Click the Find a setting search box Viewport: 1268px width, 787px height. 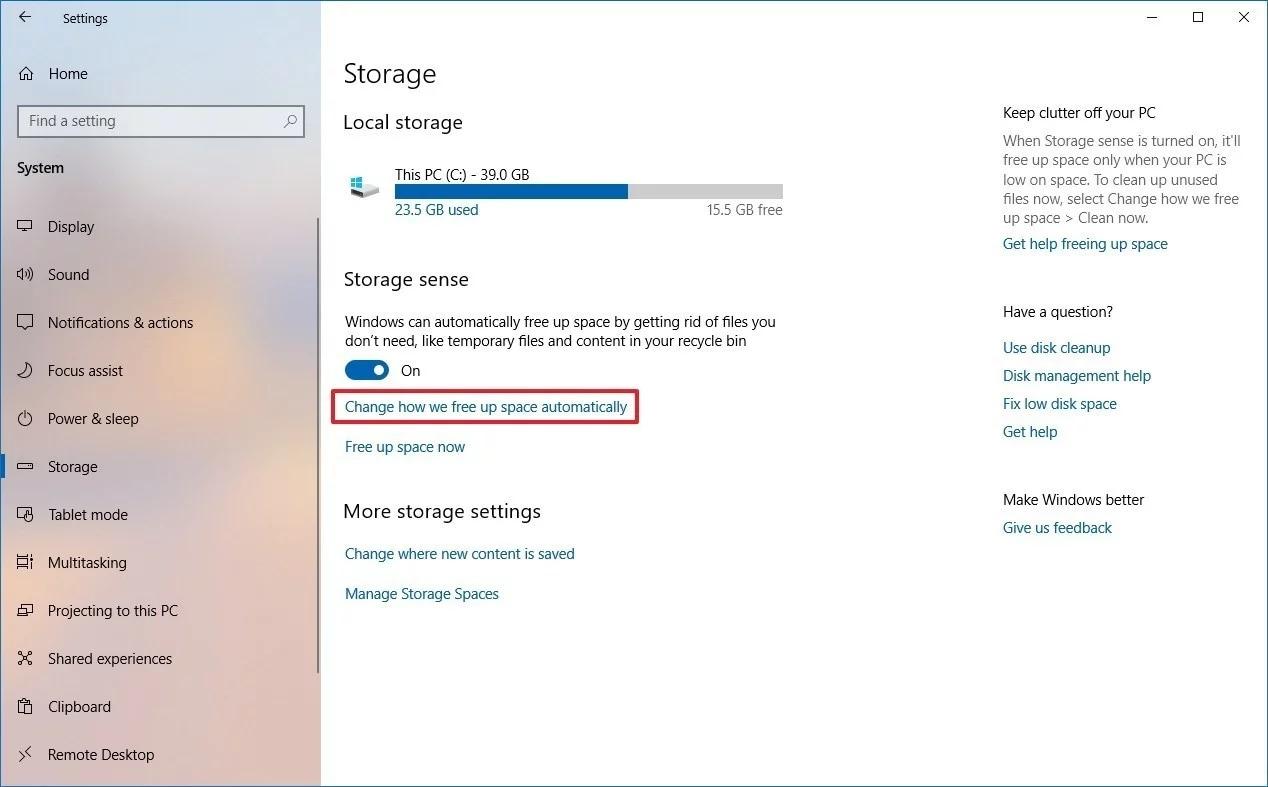pyautogui.click(x=160, y=120)
